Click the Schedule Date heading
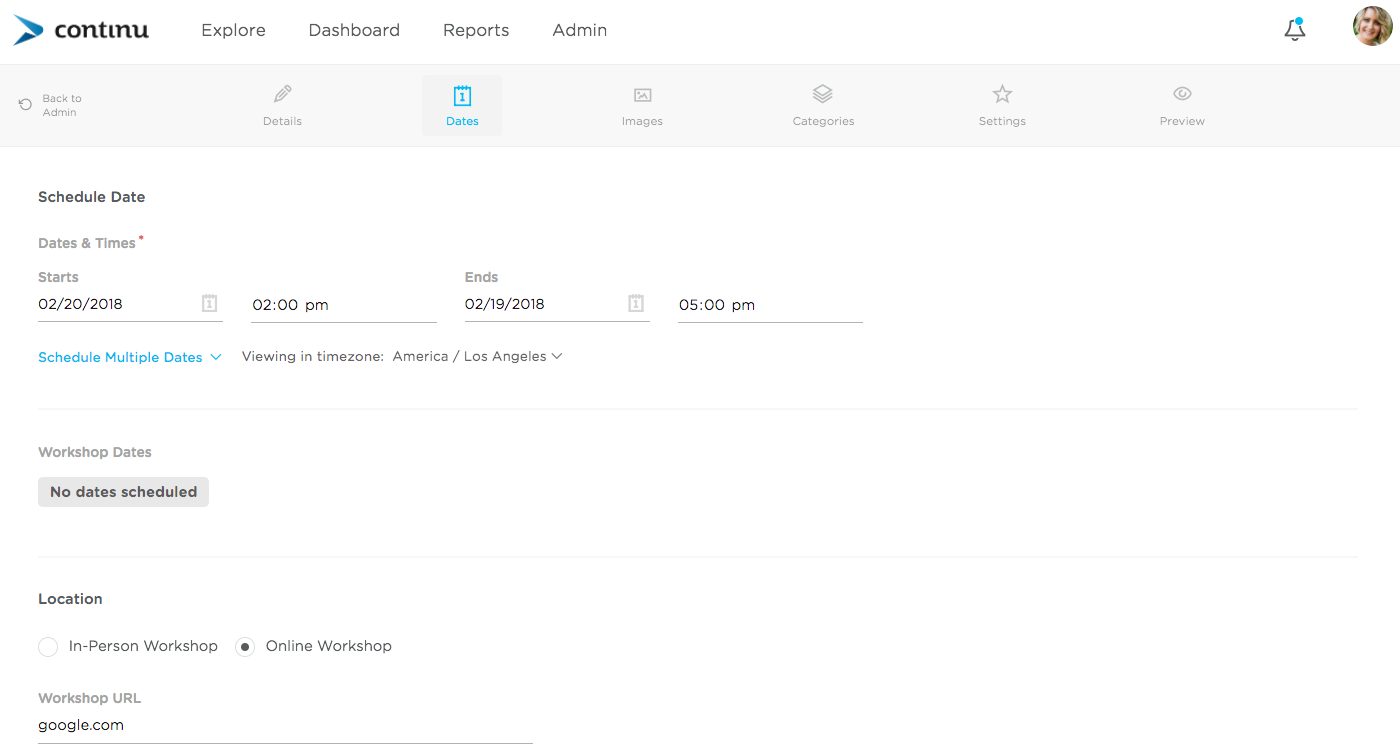Screen dimensions: 1400x750 [92, 197]
